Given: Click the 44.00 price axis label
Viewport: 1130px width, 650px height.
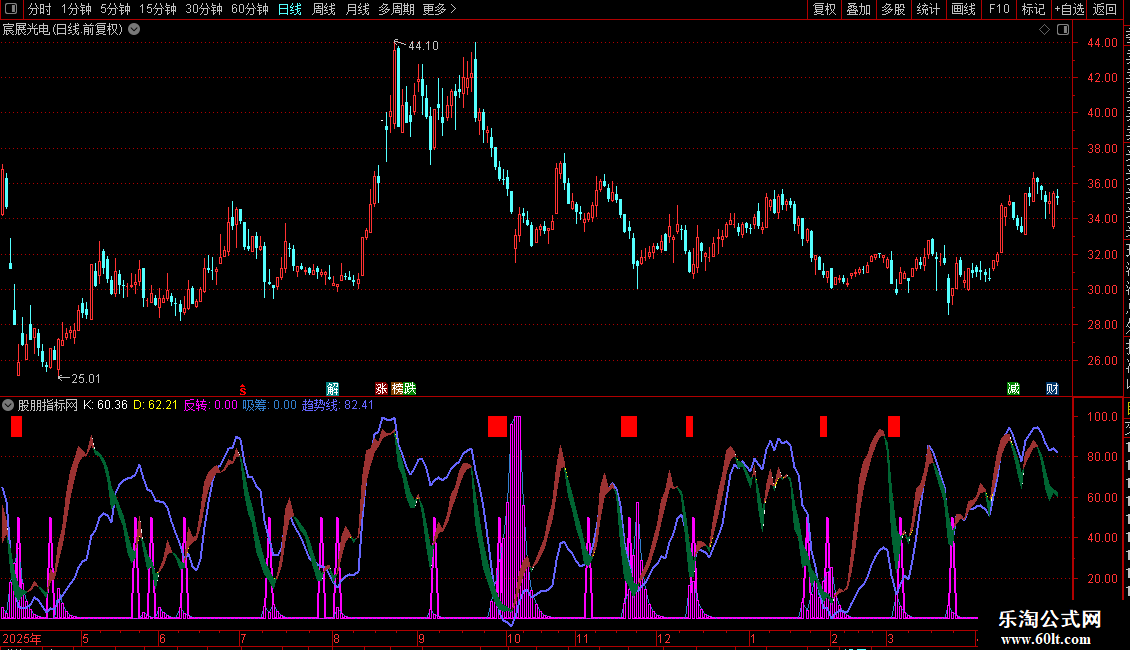Looking at the screenshot, I should pyautogui.click(x=1103, y=43).
